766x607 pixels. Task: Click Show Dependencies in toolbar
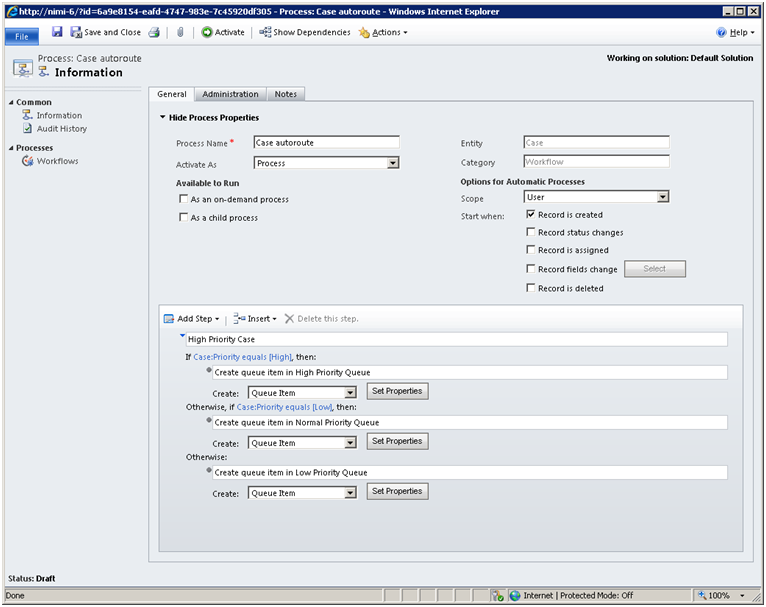pyautogui.click(x=305, y=32)
